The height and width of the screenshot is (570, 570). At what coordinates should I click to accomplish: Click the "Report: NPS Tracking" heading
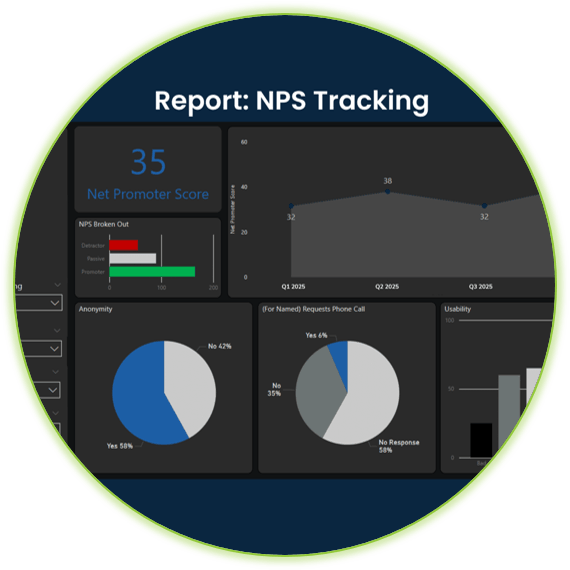click(292, 101)
